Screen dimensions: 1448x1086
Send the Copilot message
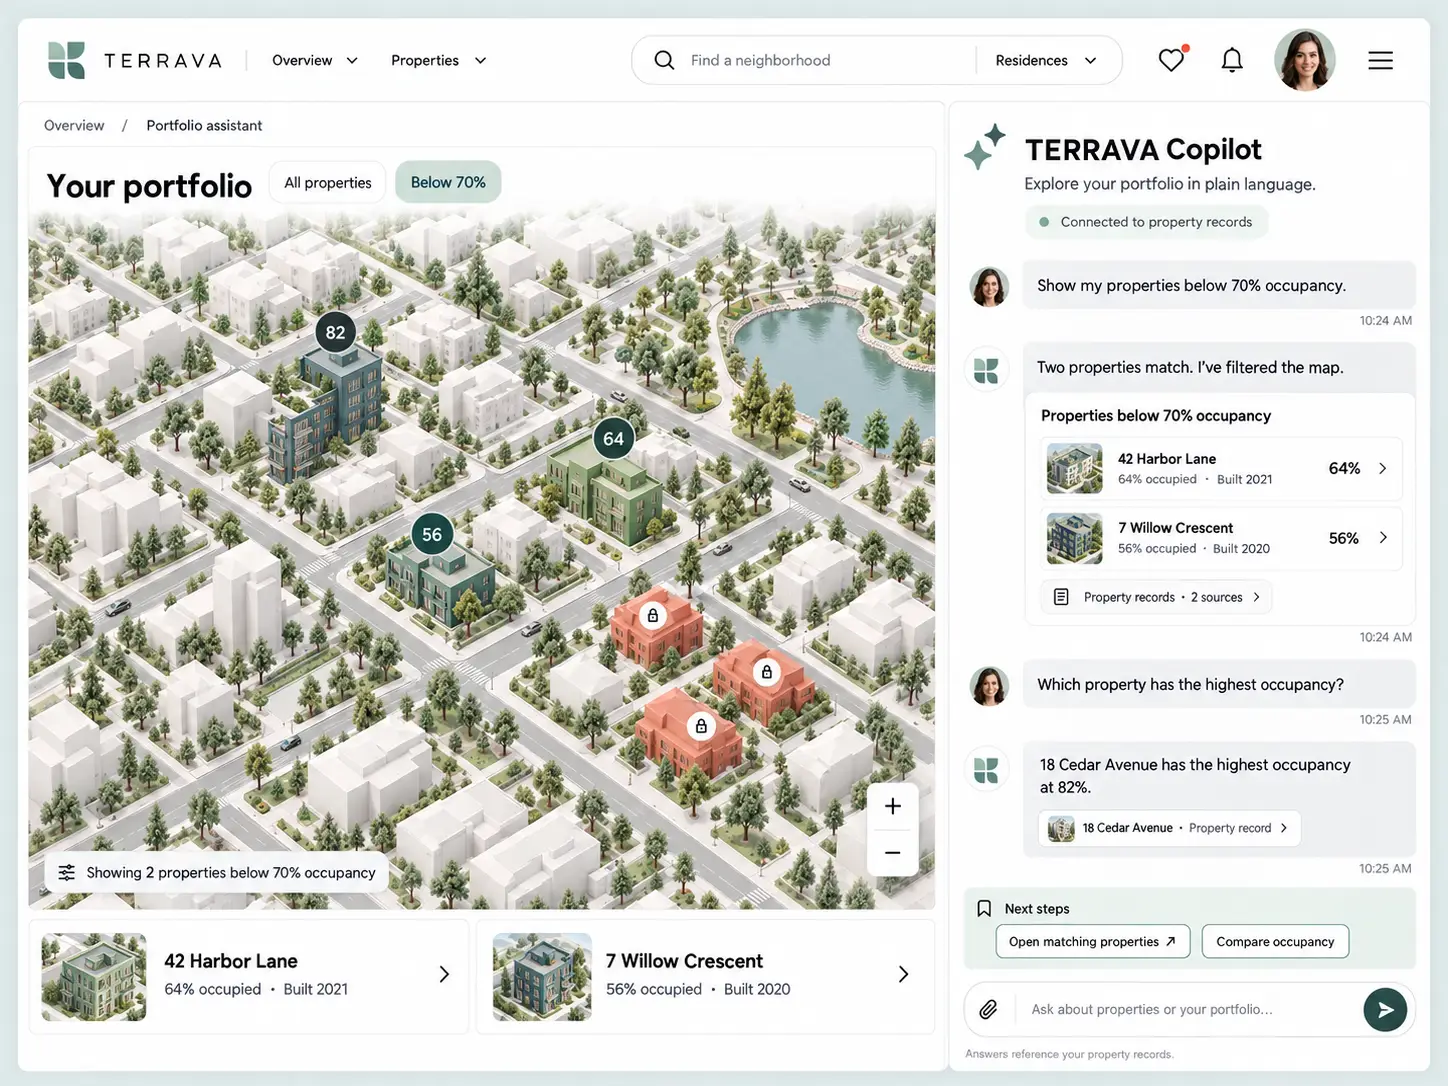coord(1385,1010)
